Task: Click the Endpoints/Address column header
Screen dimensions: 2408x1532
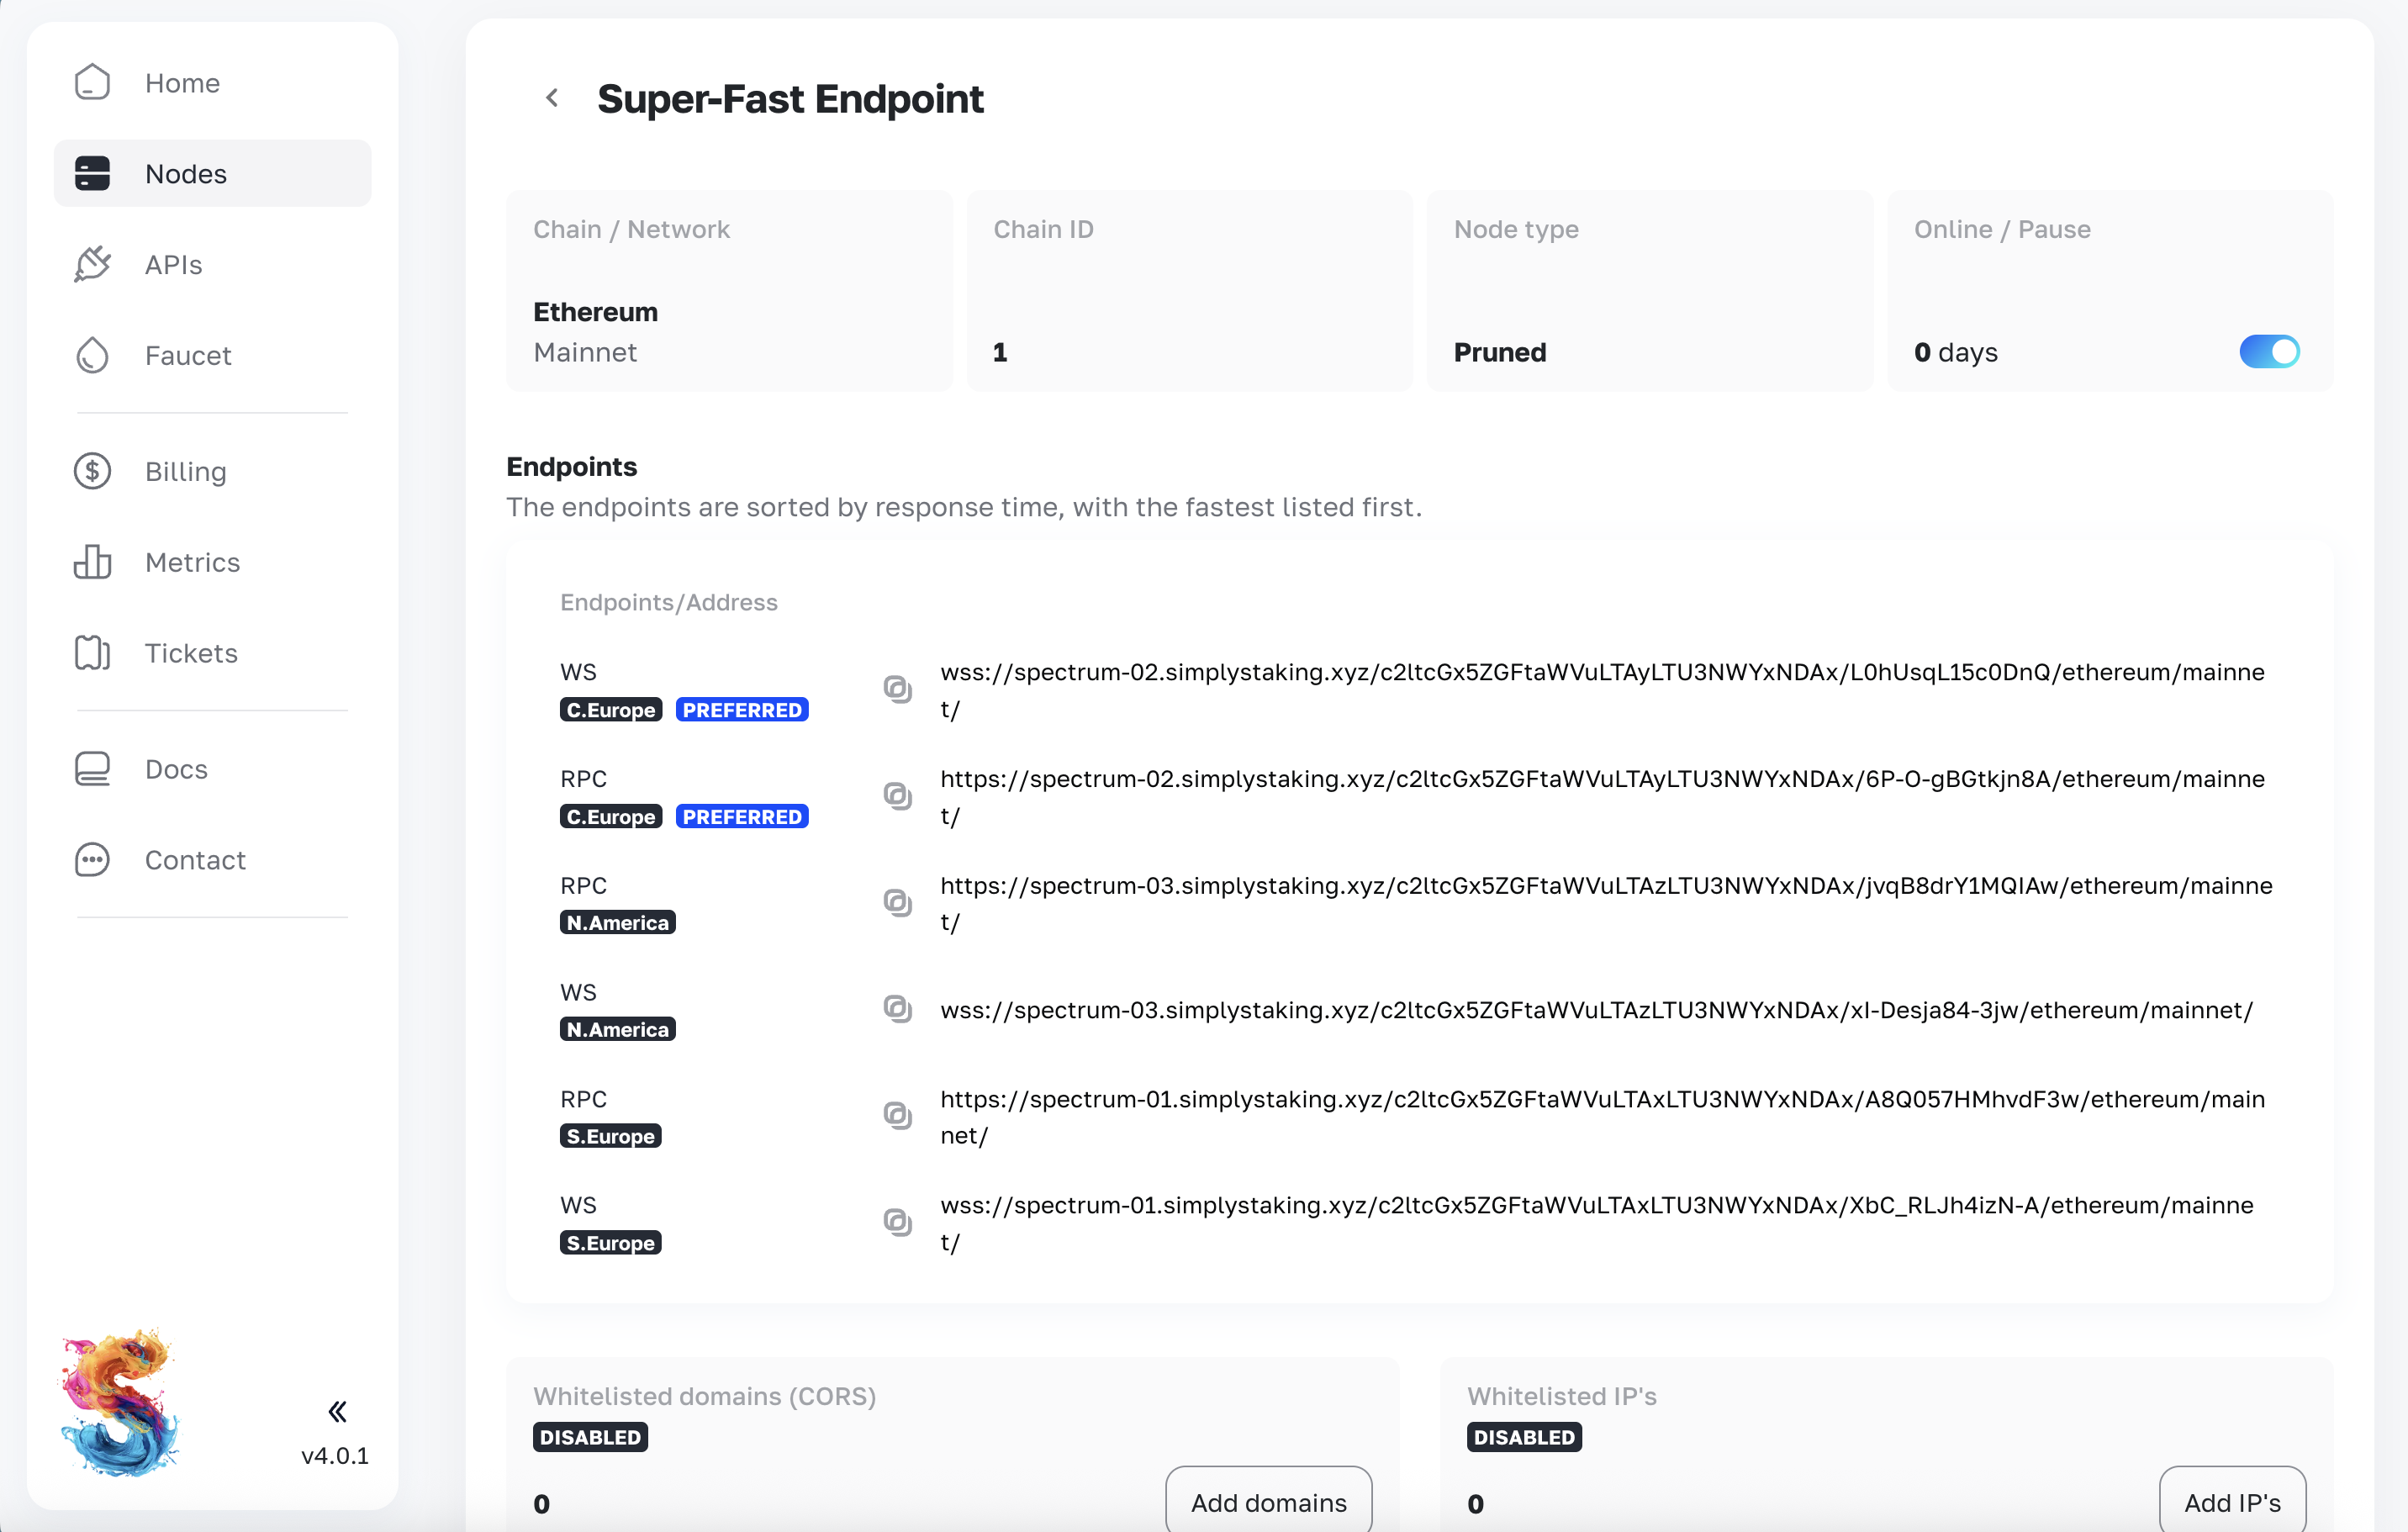Action: (x=668, y=602)
